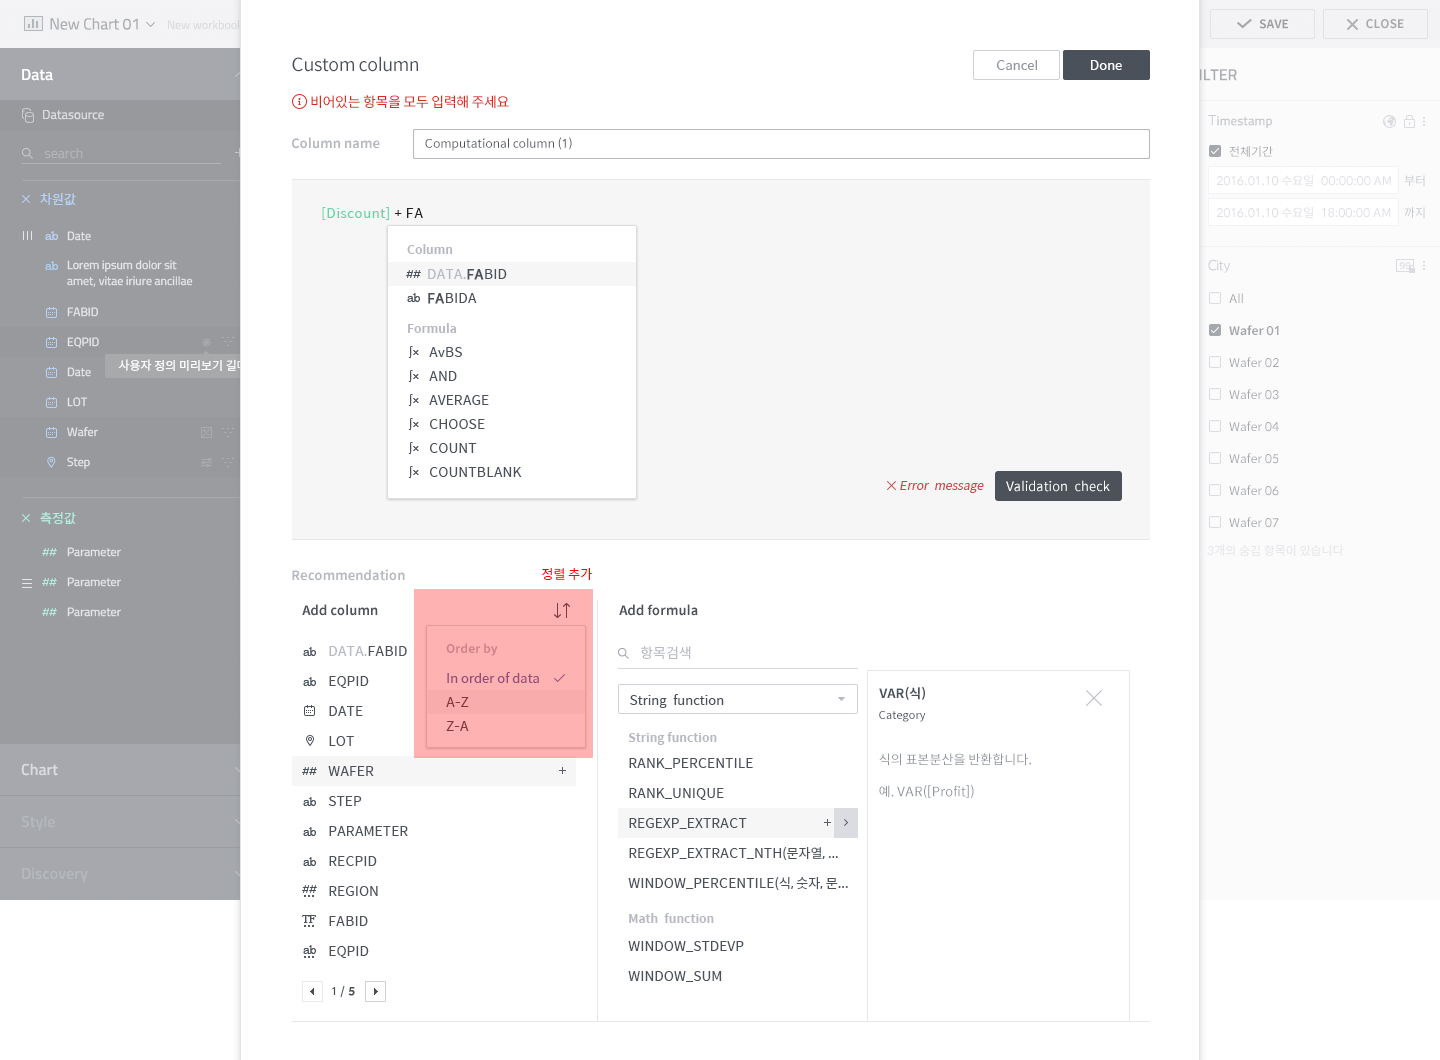Select A-Z sorting option

pos(506,702)
